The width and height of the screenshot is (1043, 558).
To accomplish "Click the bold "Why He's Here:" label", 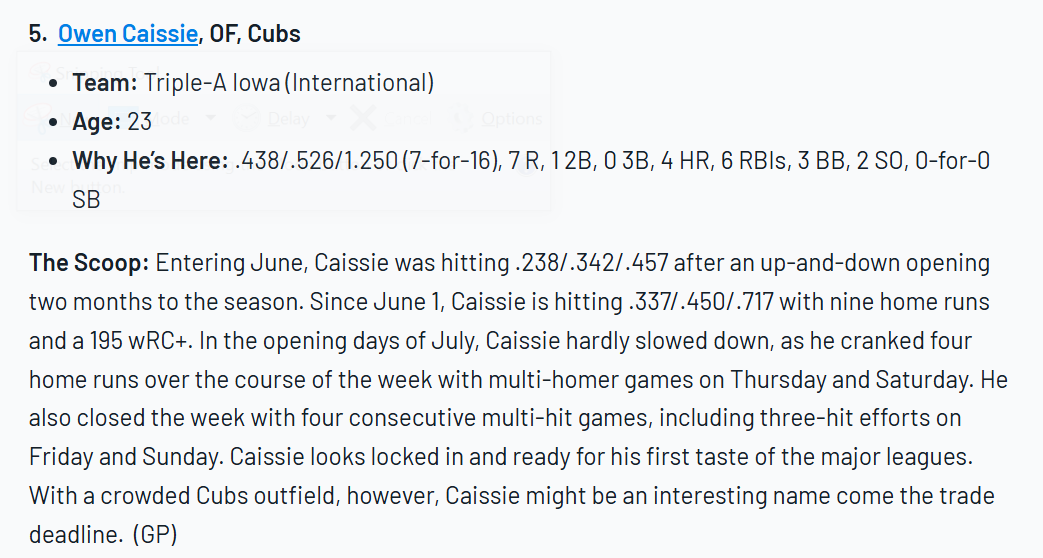I will [150, 161].
